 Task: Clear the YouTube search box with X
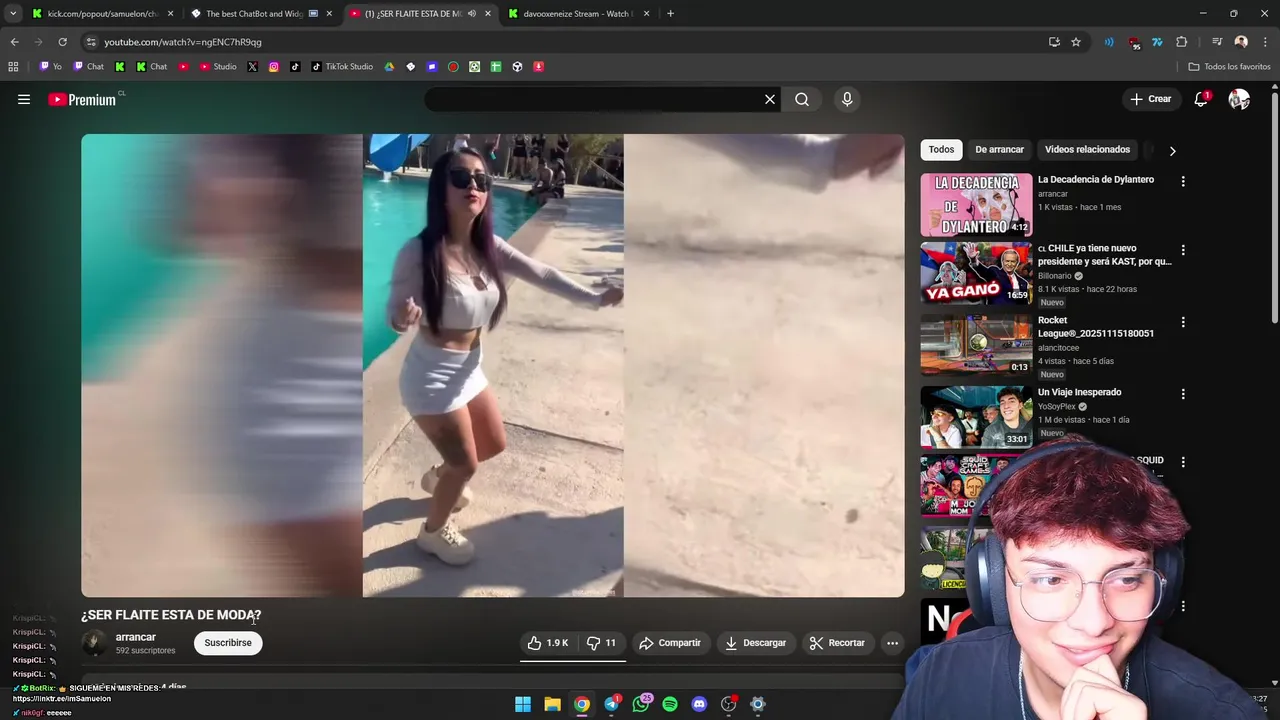[x=770, y=99]
